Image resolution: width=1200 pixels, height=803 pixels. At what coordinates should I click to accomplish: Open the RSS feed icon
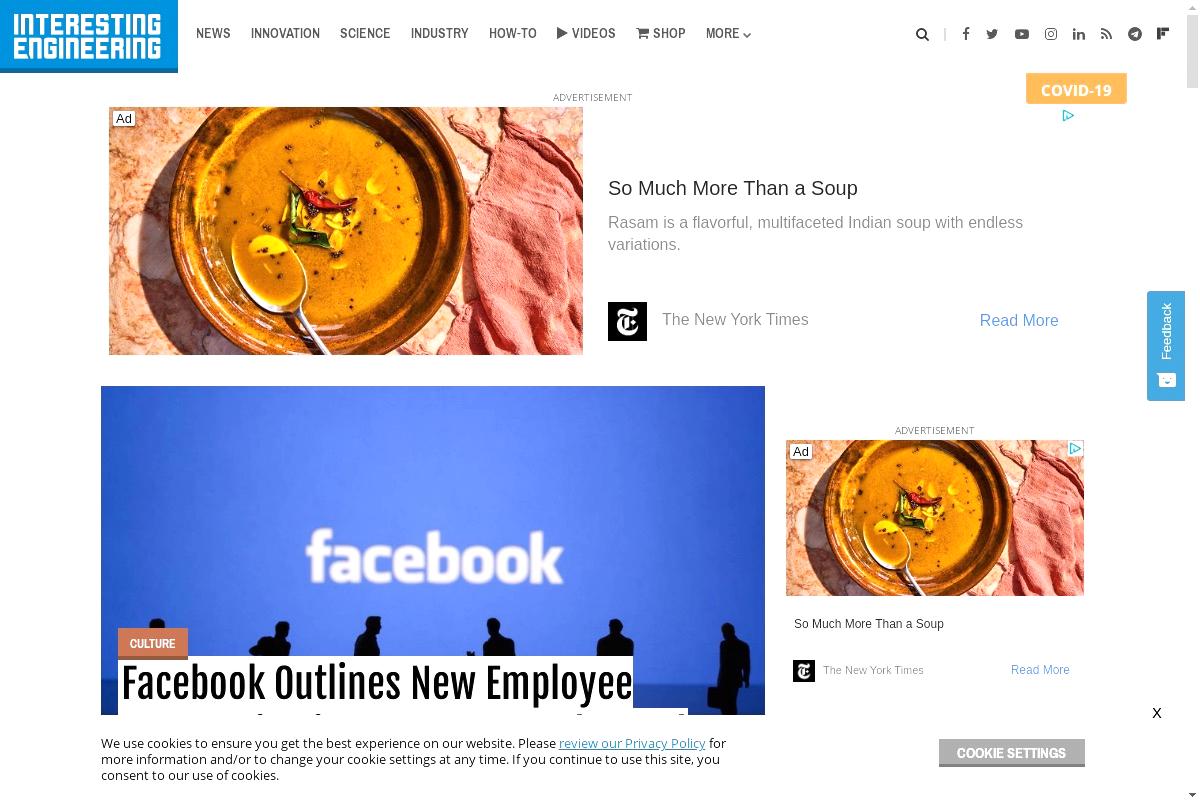click(x=1106, y=34)
